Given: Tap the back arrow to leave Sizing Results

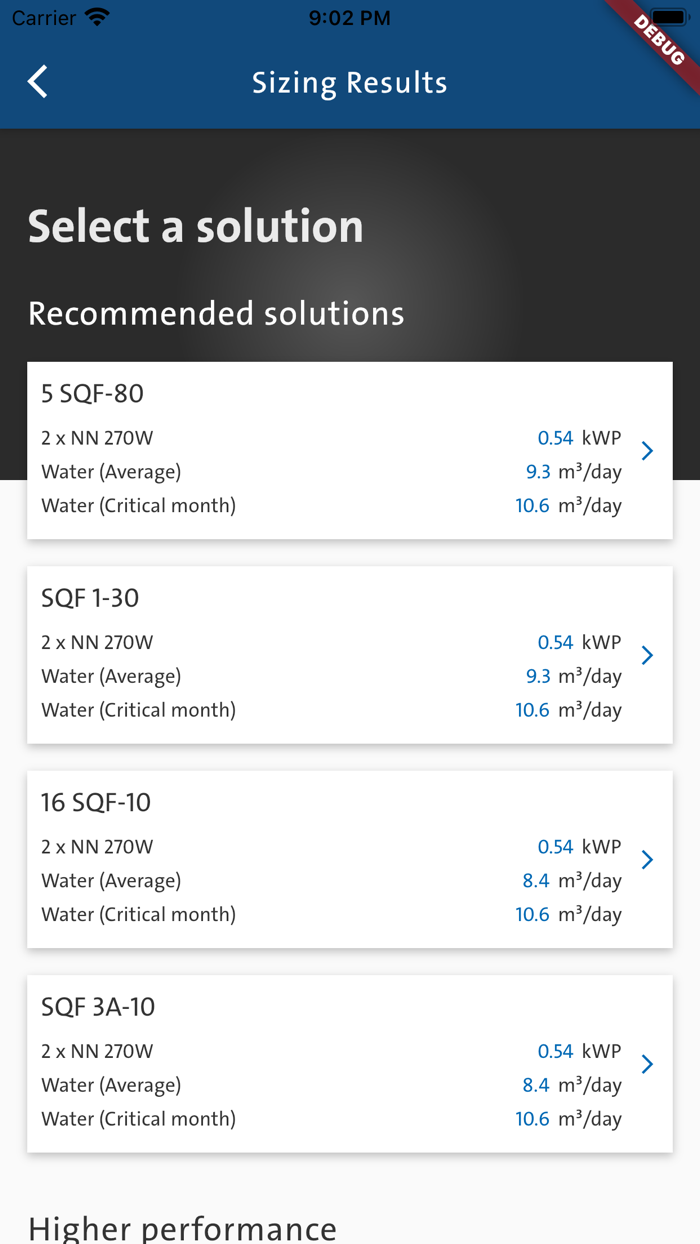Looking at the screenshot, I should (x=37, y=82).
